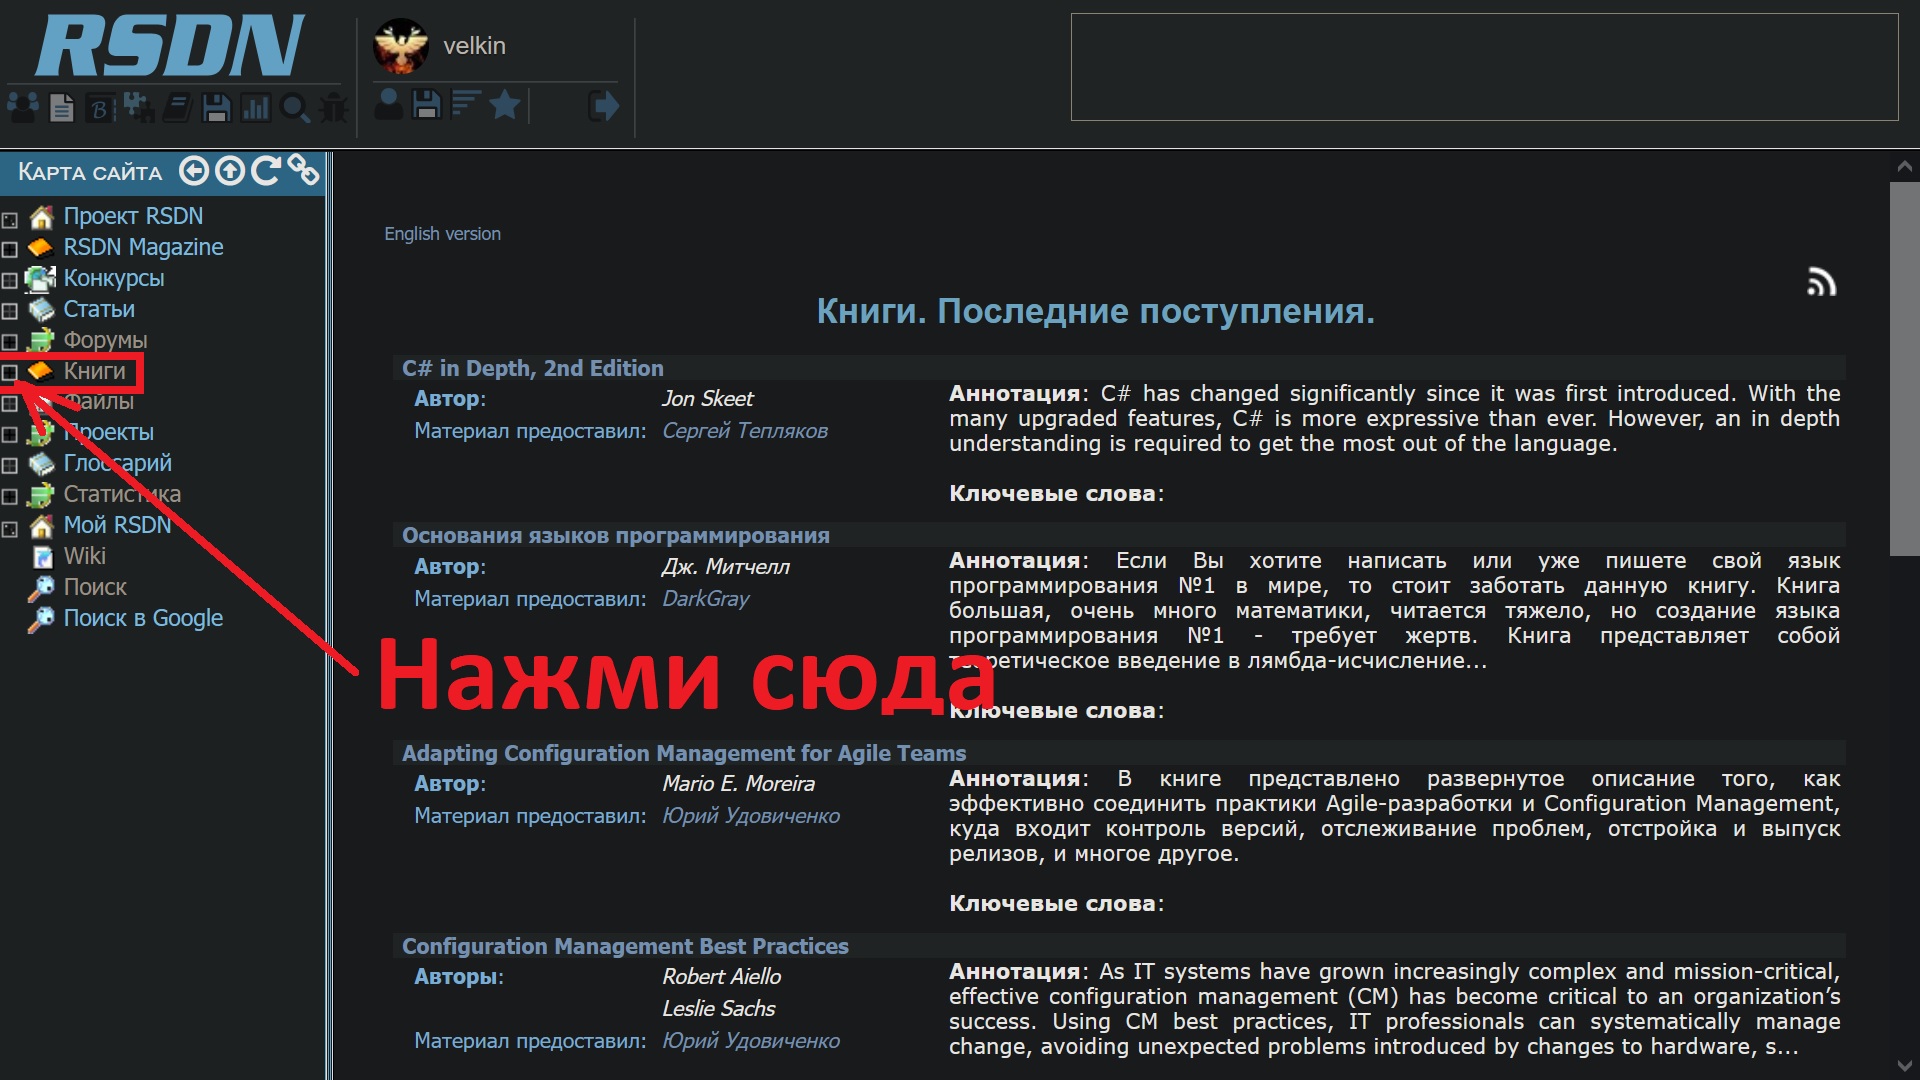1920x1080 pixels.
Task: Click the star favorites icon near velkin
Action: (x=505, y=104)
